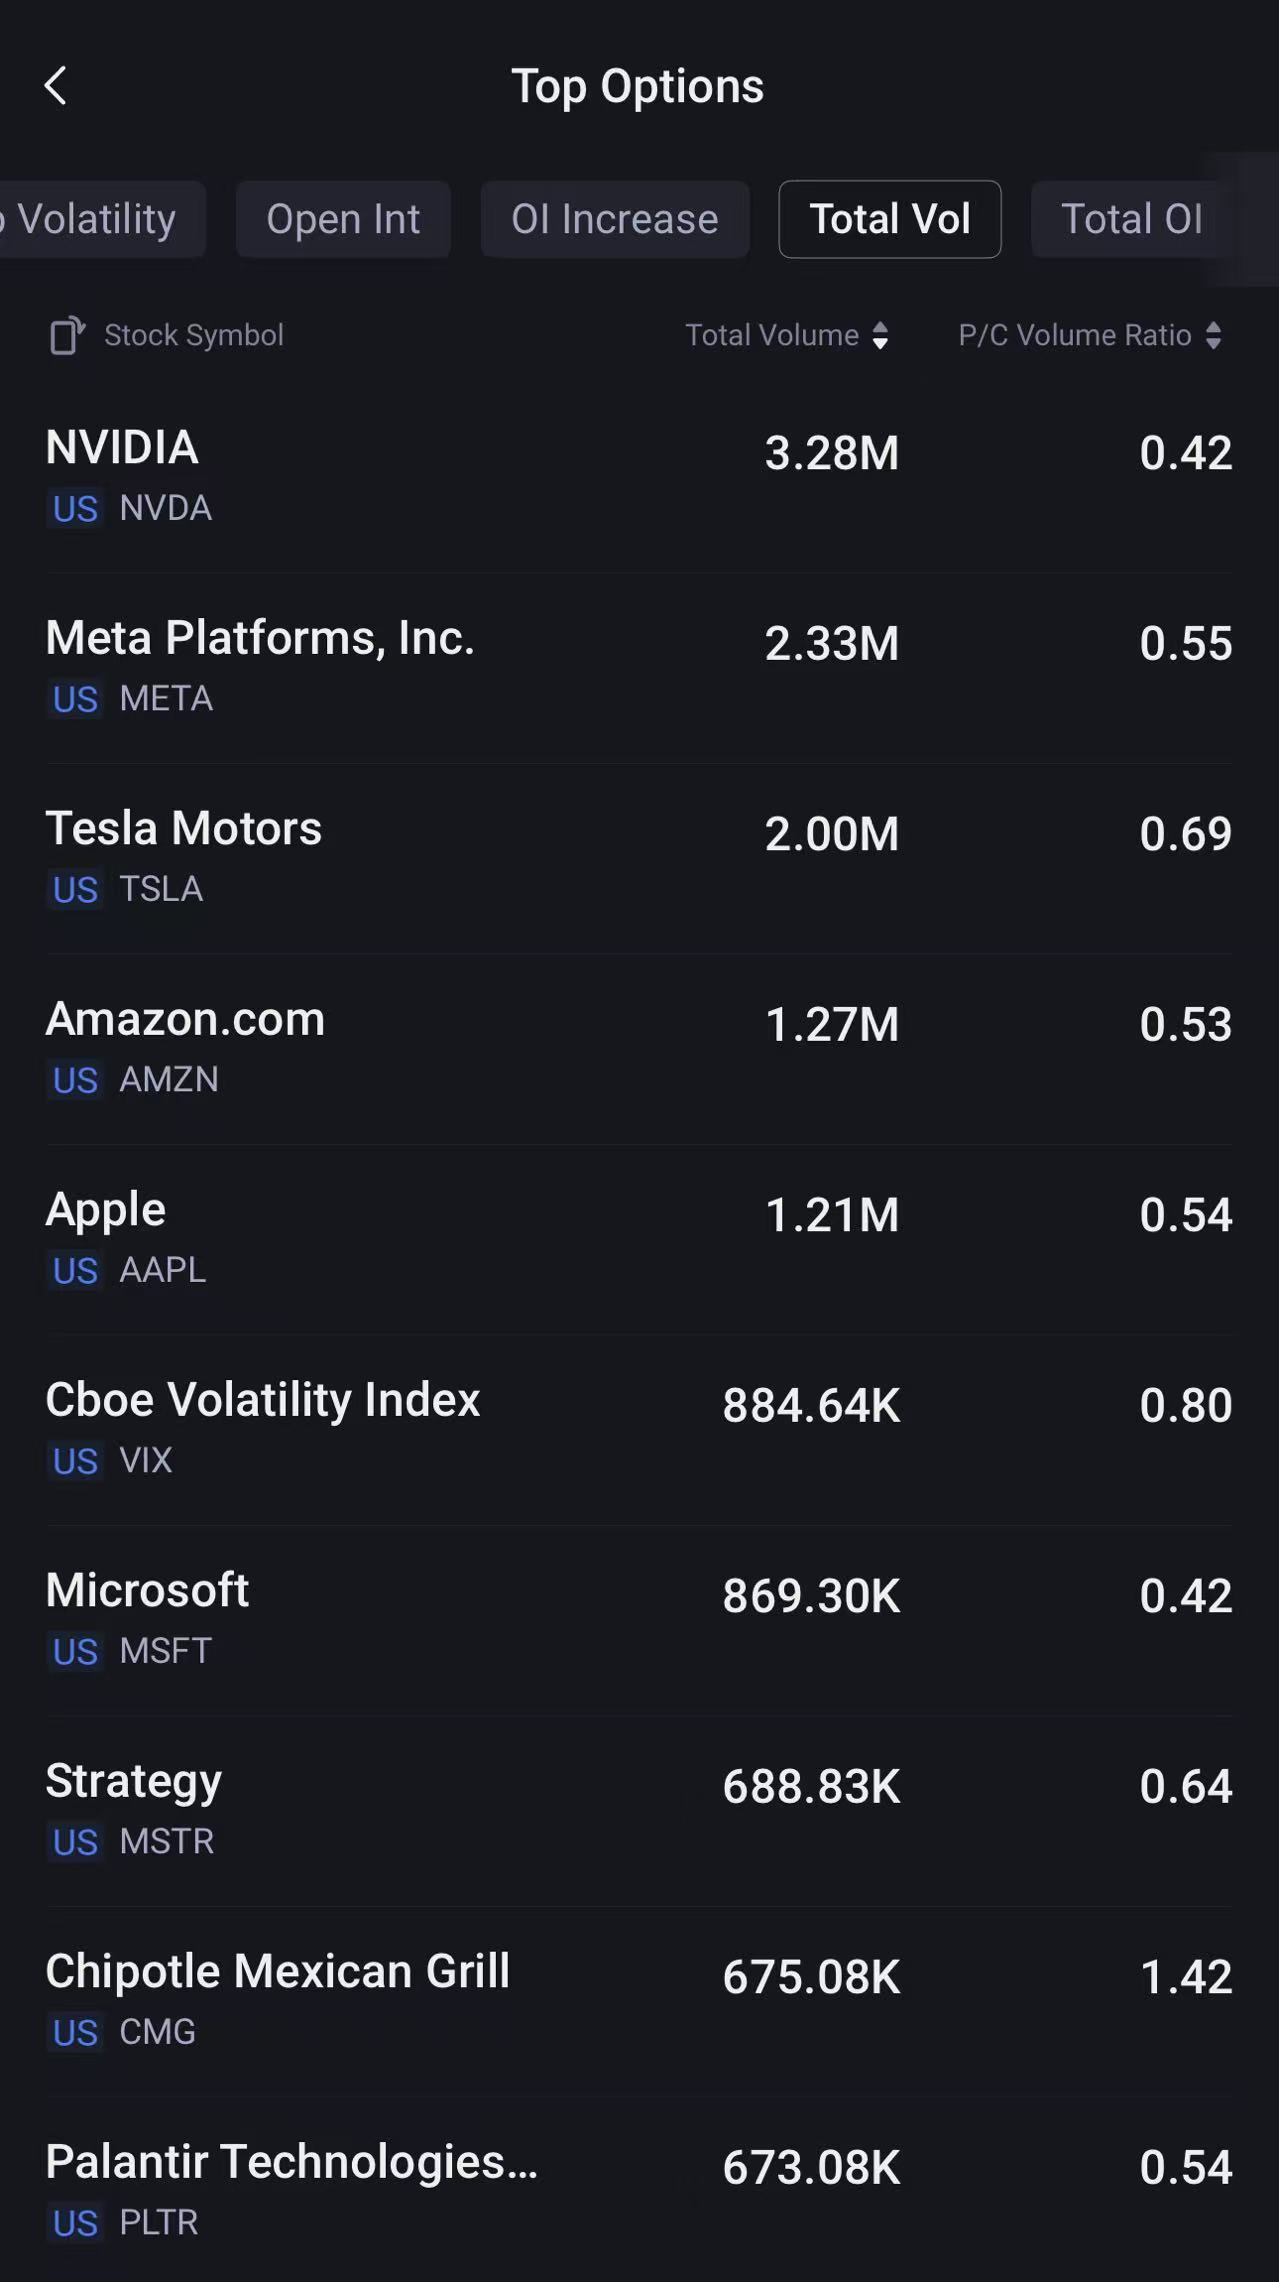The height and width of the screenshot is (2282, 1279).
Task: Select the Microsoft MSFT row
Action: (638, 1619)
